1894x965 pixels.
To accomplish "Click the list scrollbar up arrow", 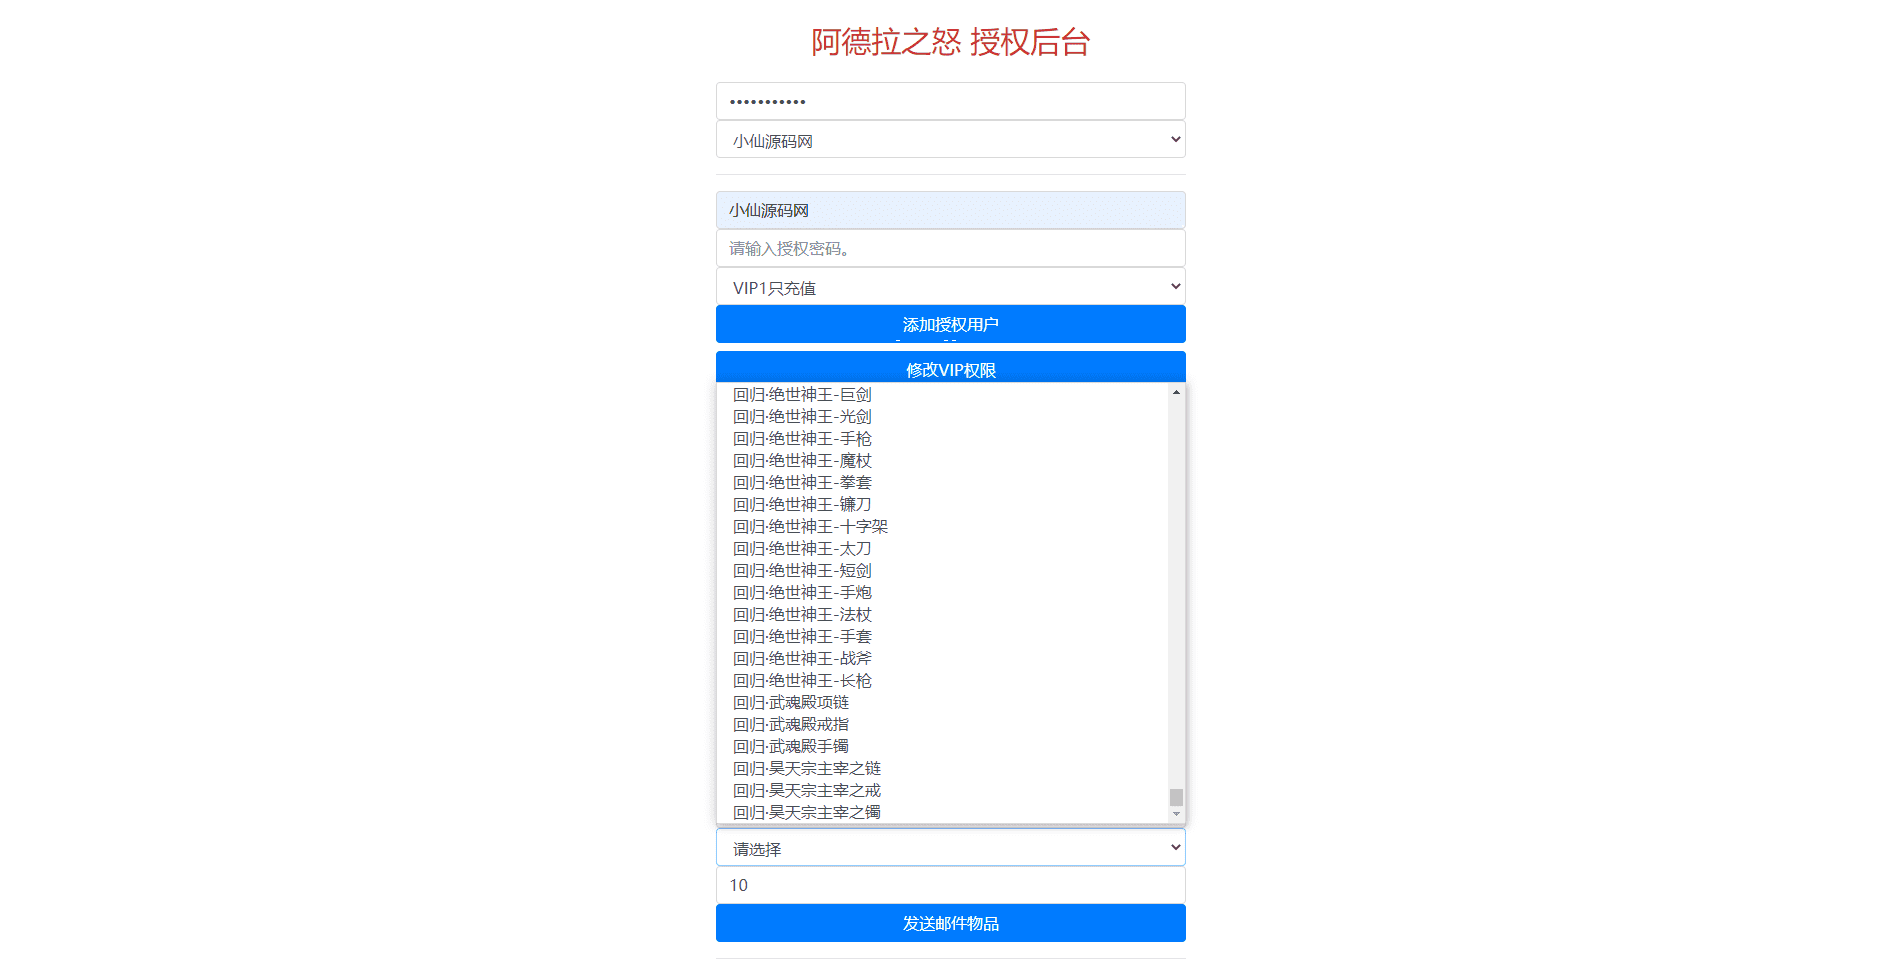I will point(1176,392).
